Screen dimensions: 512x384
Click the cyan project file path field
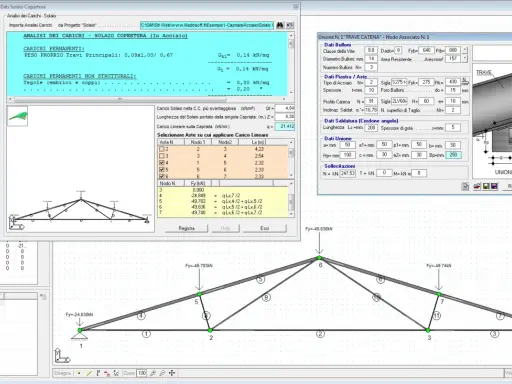[207, 25]
